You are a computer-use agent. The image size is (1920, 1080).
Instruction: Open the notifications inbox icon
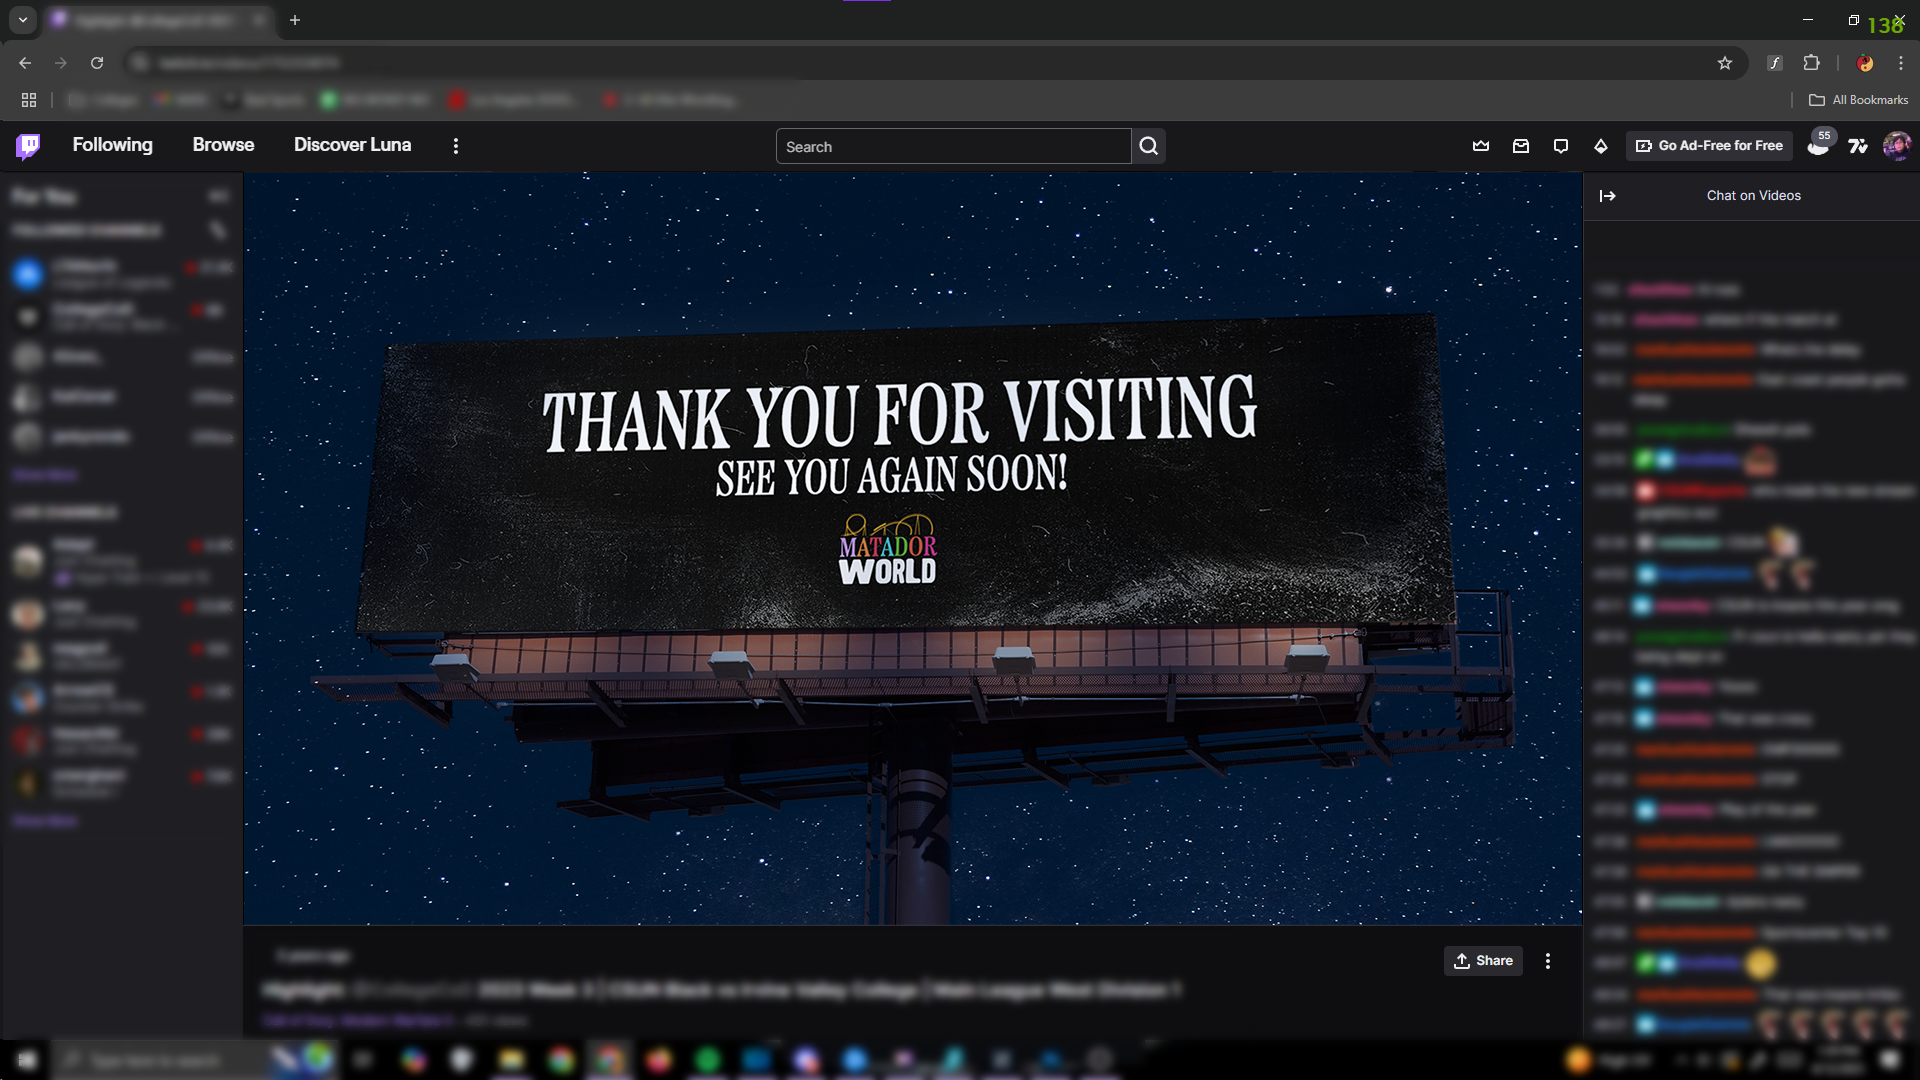coord(1521,146)
